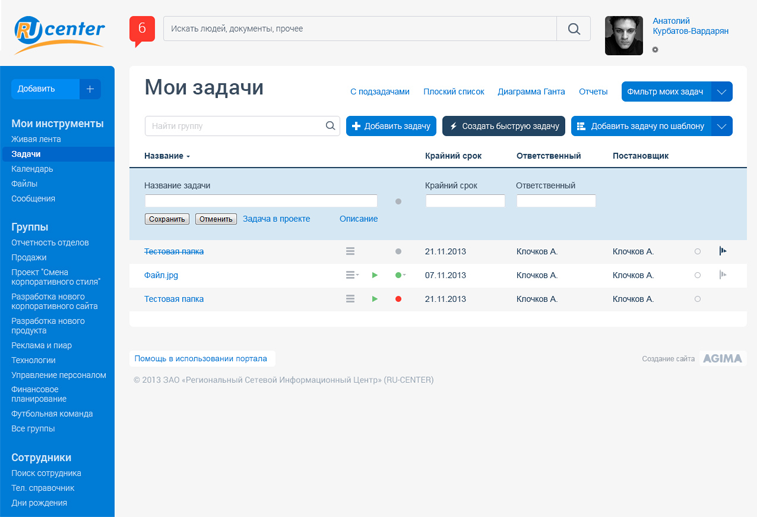Click the Сохранить button
This screenshot has width=757, height=517.
tap(167, 219)
